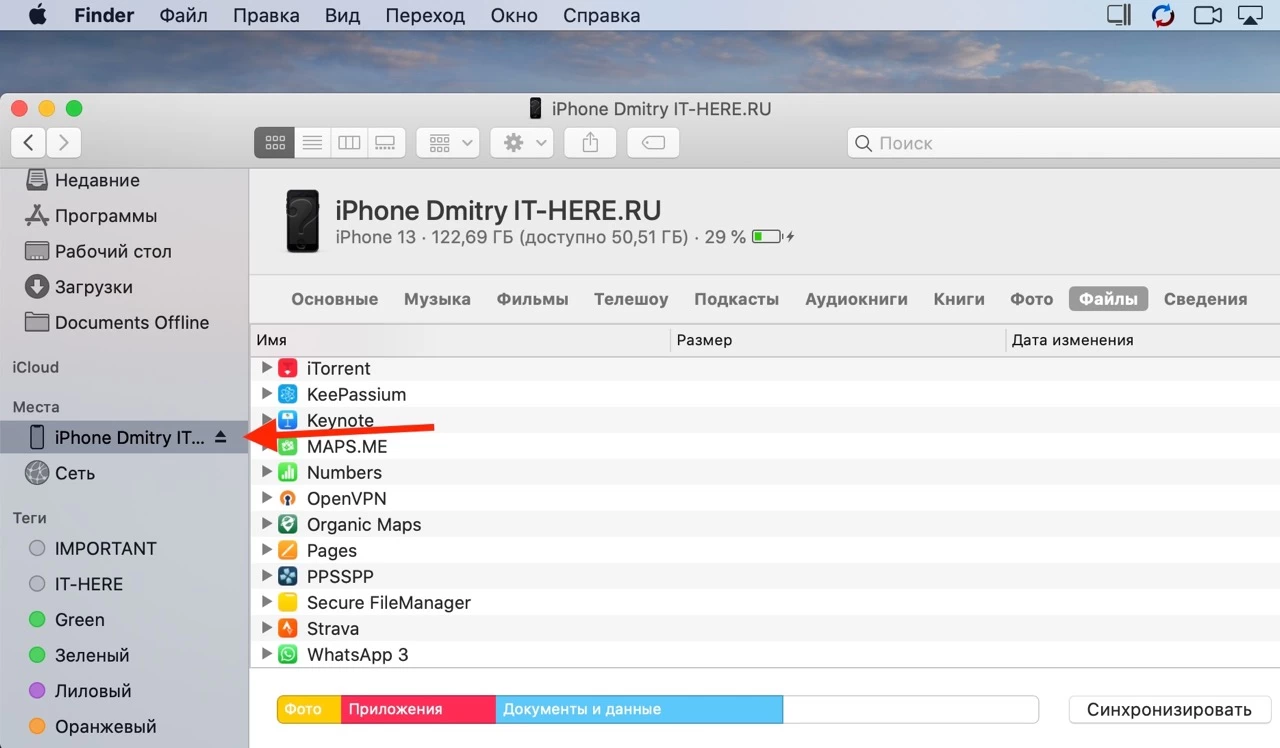Switch to list view mode

(312, 143)
